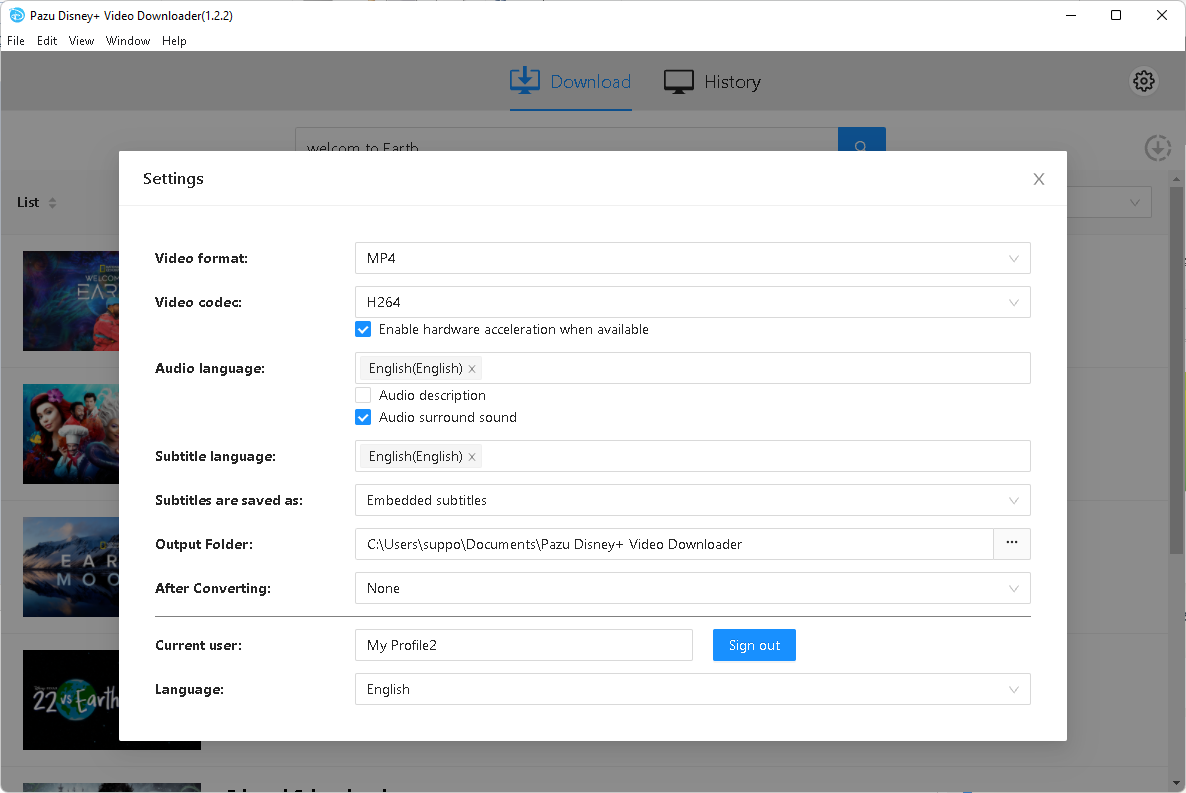
Task: Remove English tag from Audio language
Action: 472,369
